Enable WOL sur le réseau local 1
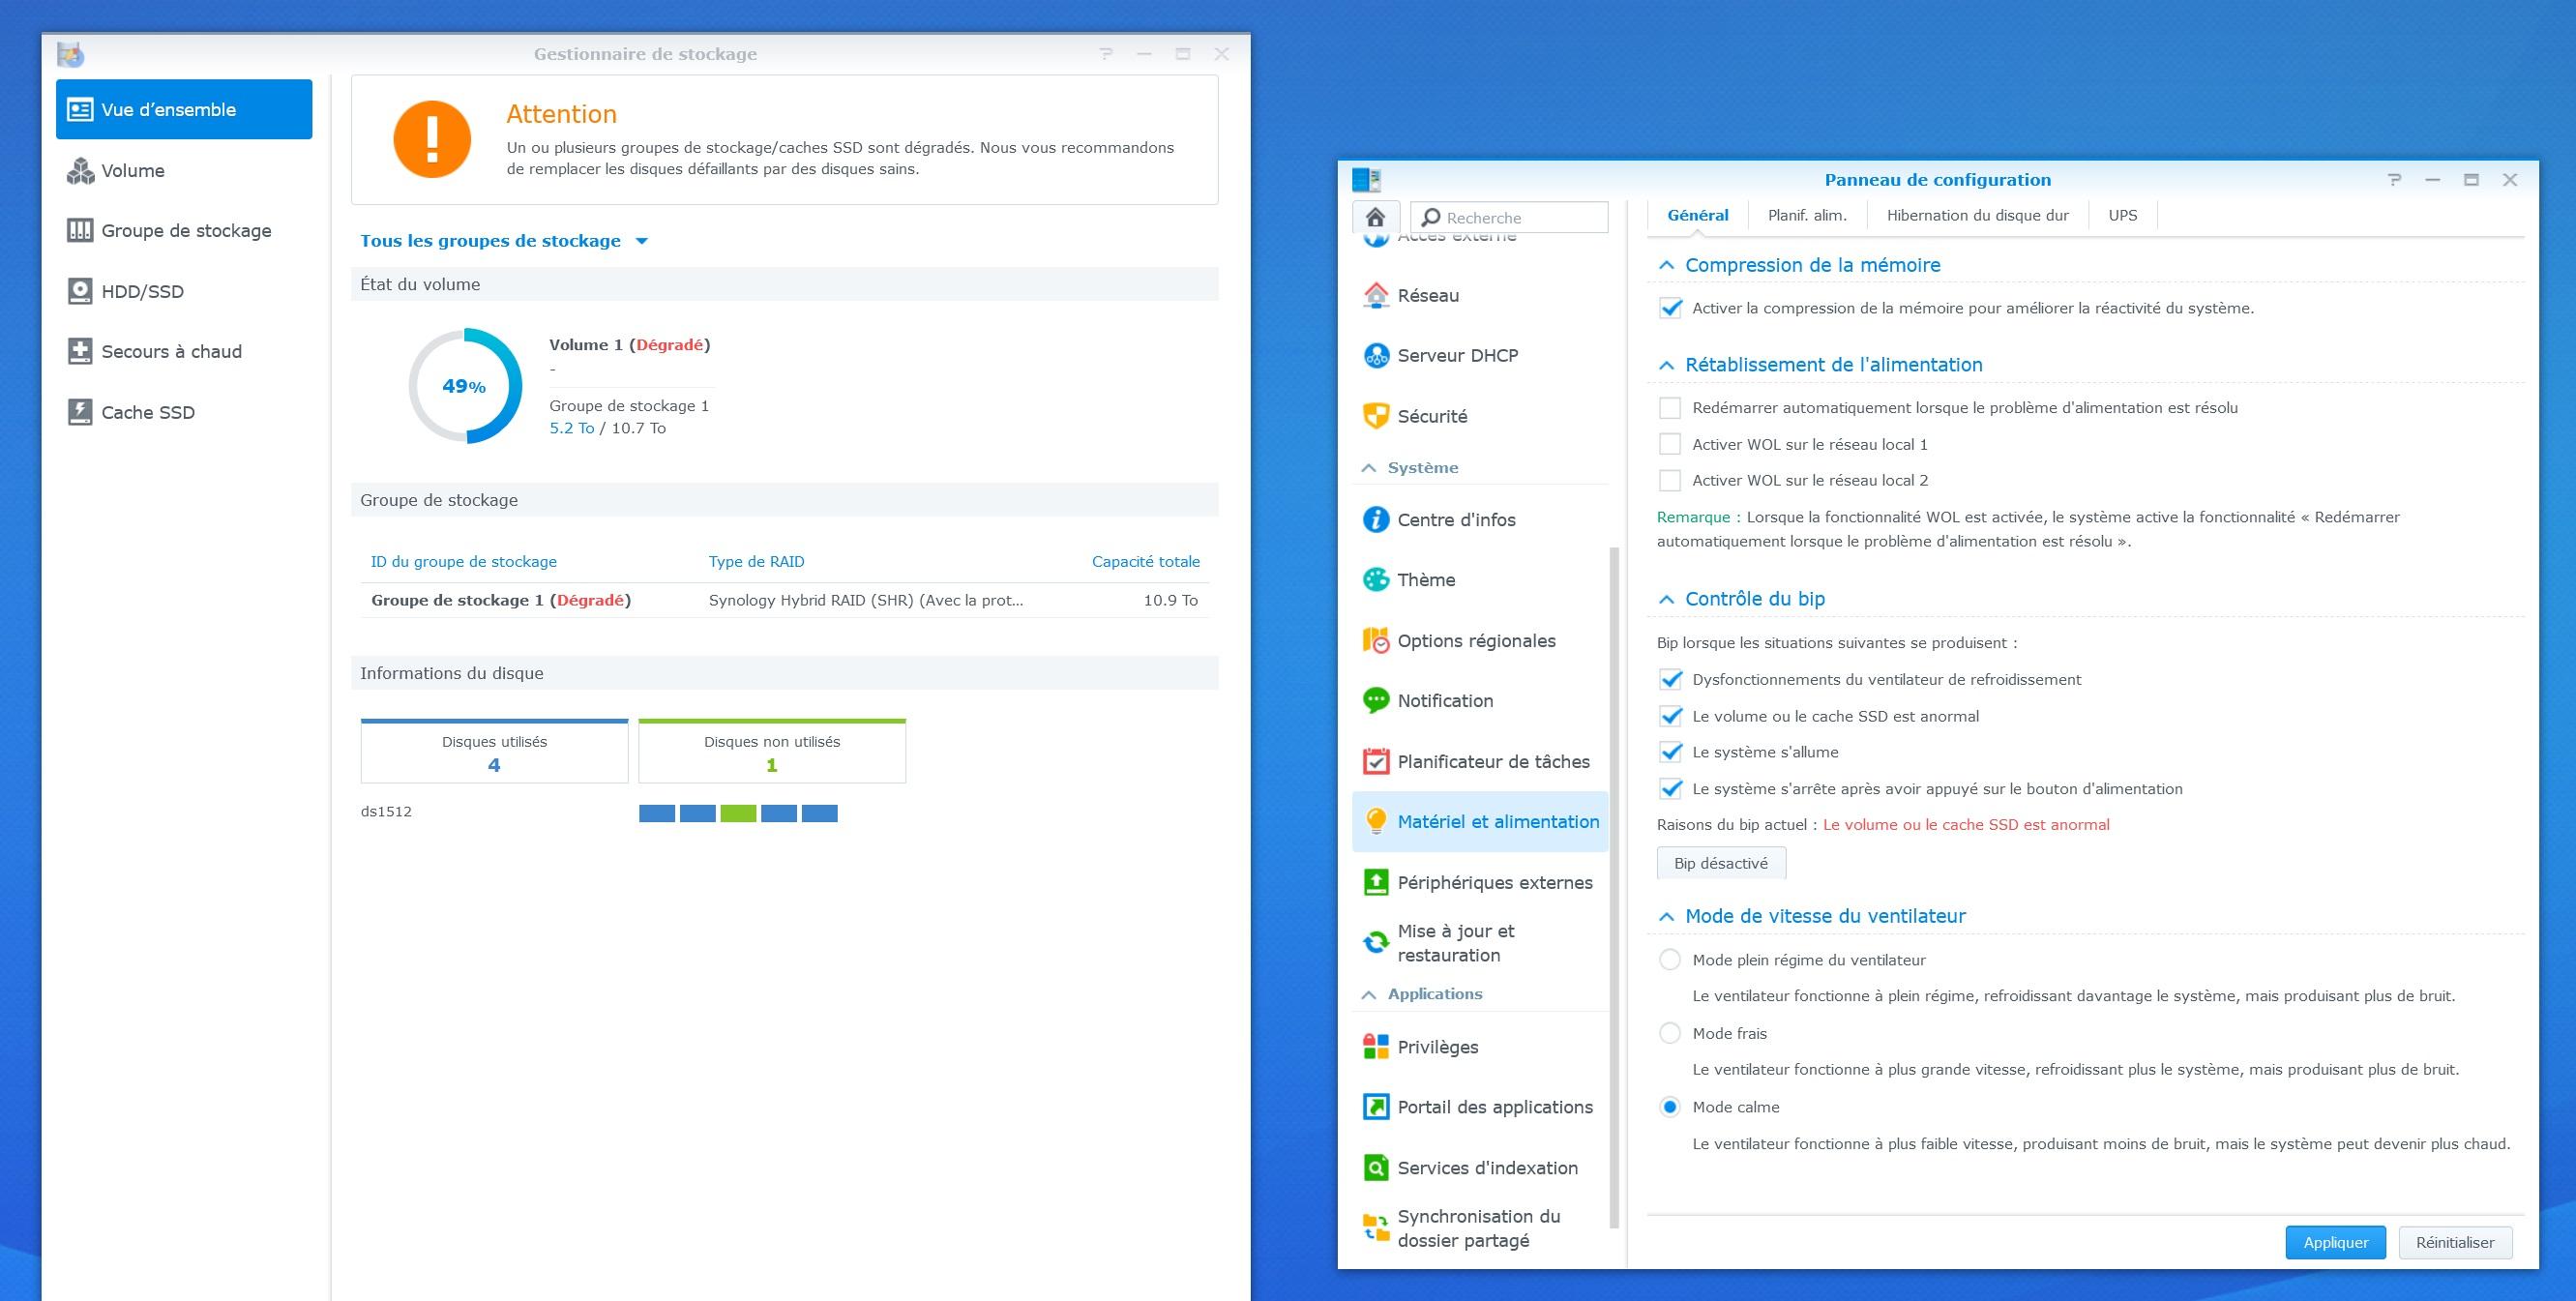The image size is (2576, 1301). (1670, 444)
